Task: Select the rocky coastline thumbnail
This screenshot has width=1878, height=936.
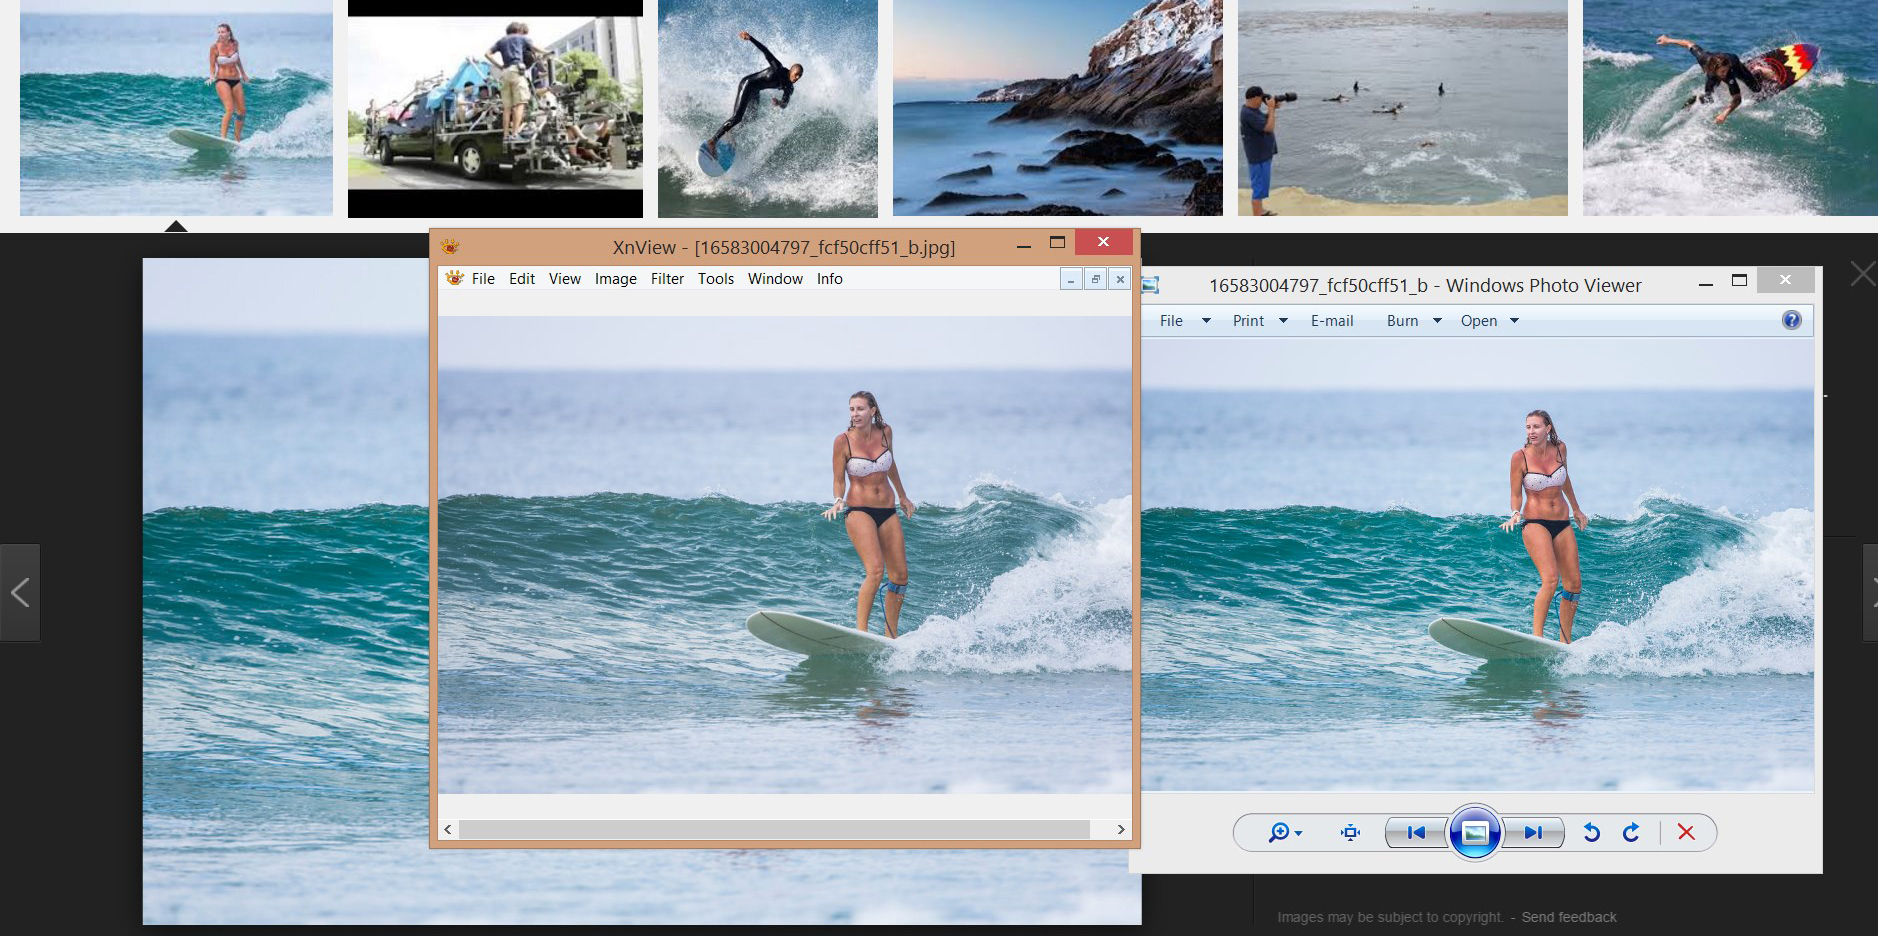Action: [1057, 108]
